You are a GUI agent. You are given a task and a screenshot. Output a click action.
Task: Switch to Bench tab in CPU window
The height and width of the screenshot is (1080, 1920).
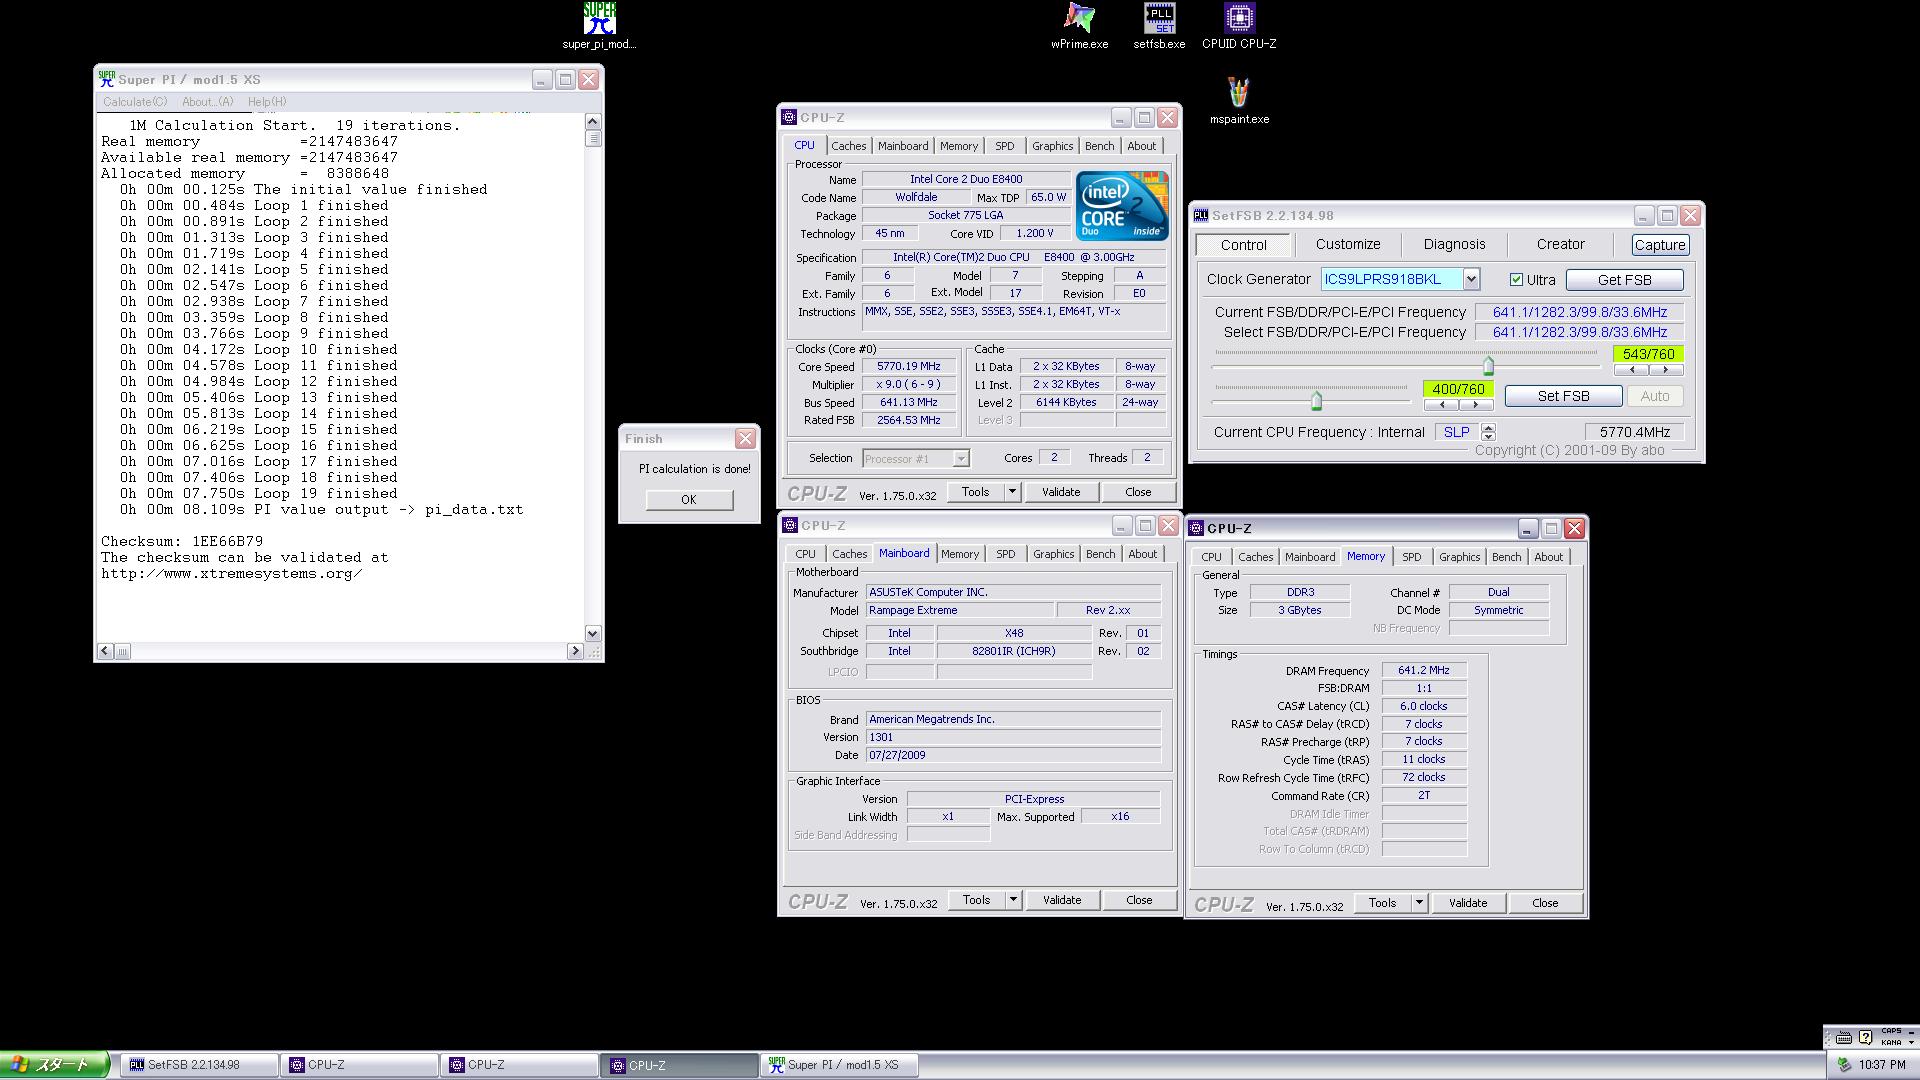click(x=1099, y=146)
